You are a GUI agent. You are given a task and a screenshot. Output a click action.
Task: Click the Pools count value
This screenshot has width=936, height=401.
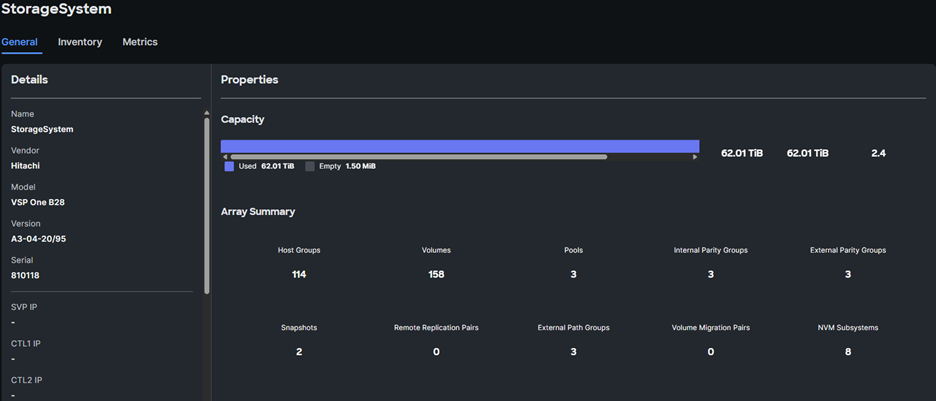coord(573,274)
